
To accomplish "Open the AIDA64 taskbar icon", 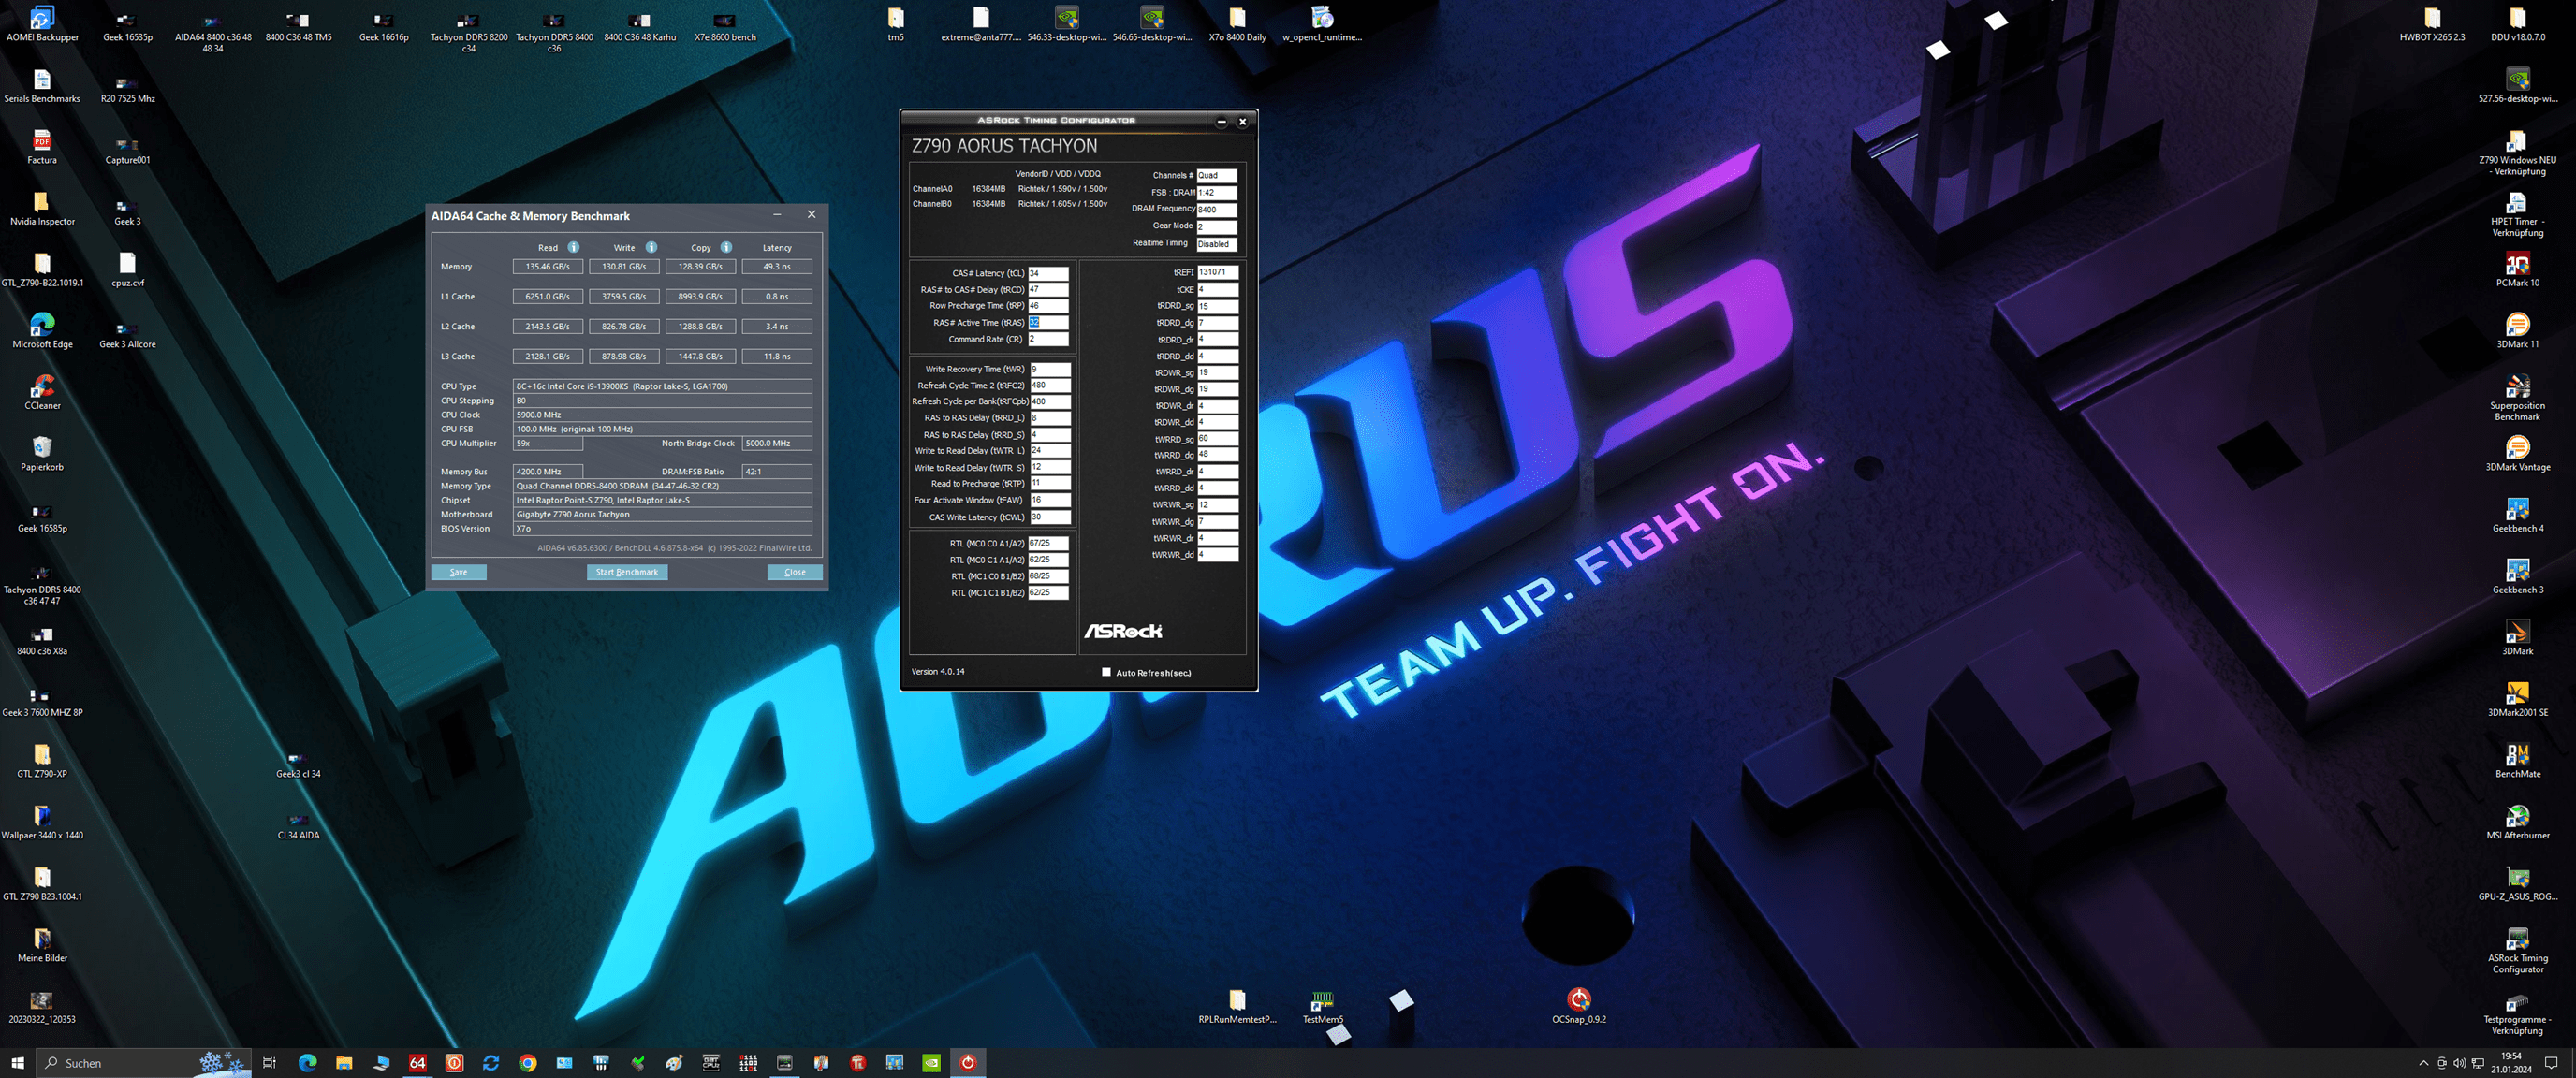I will tap(418, 1062).
